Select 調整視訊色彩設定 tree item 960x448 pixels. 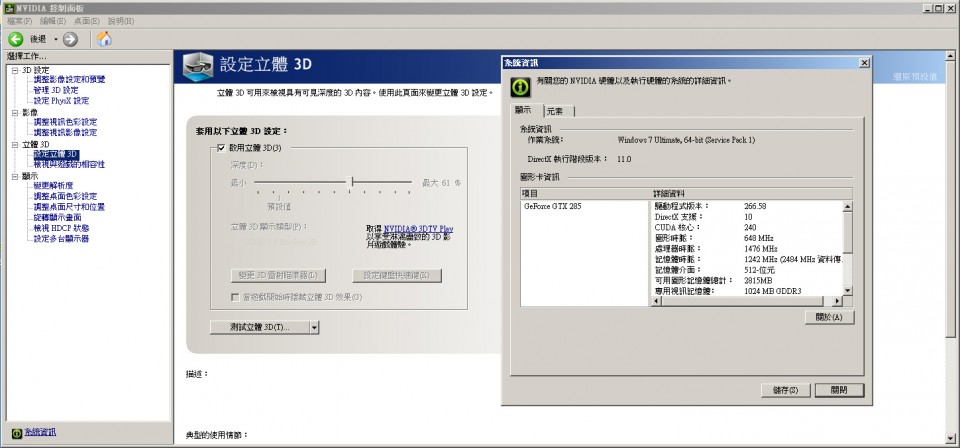pos(65,122)
